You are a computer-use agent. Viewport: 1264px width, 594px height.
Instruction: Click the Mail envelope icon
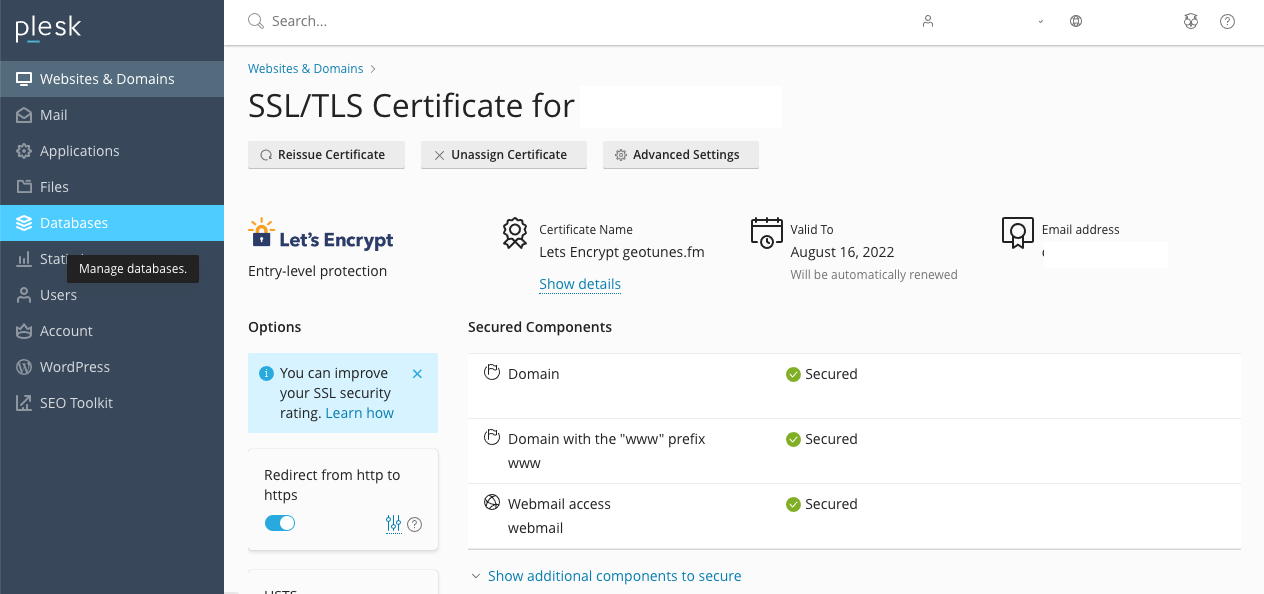coord(24,115)
